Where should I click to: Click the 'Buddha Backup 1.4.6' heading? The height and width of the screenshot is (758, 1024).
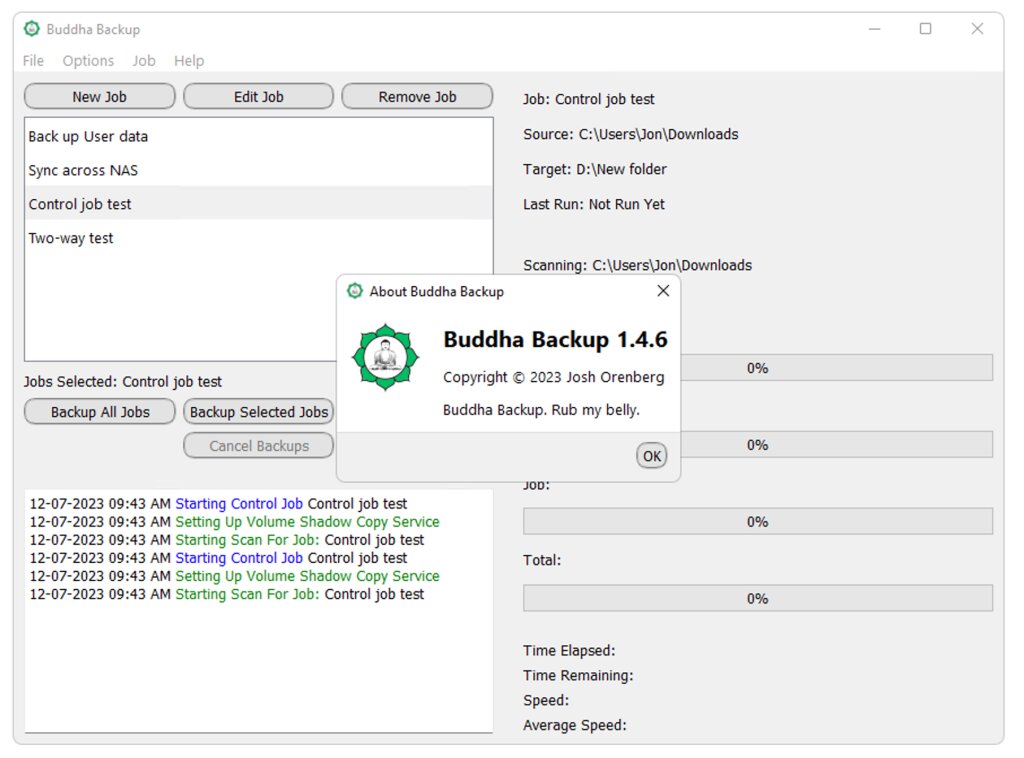555,340
